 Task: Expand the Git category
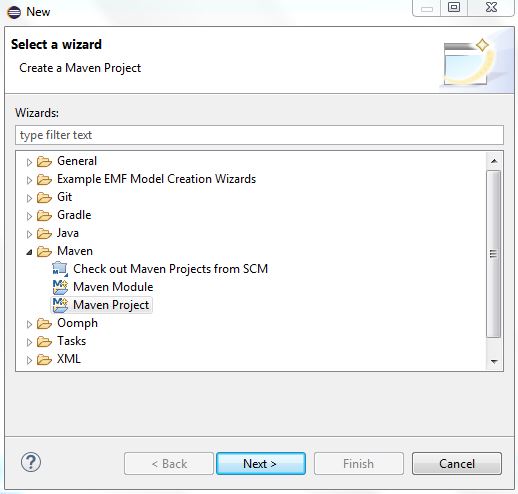(x=29, y=198)
